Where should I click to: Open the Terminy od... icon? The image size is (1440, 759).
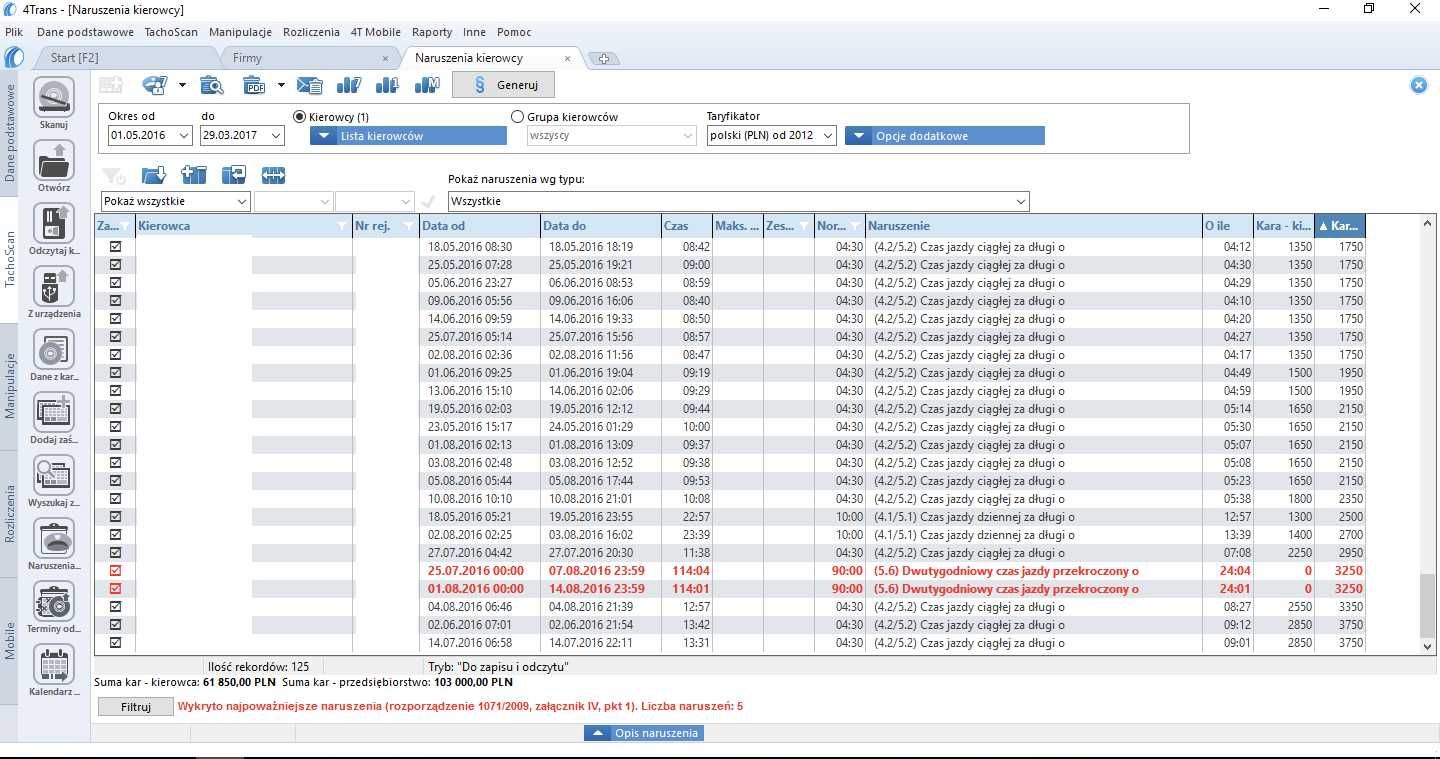[54, 601]
